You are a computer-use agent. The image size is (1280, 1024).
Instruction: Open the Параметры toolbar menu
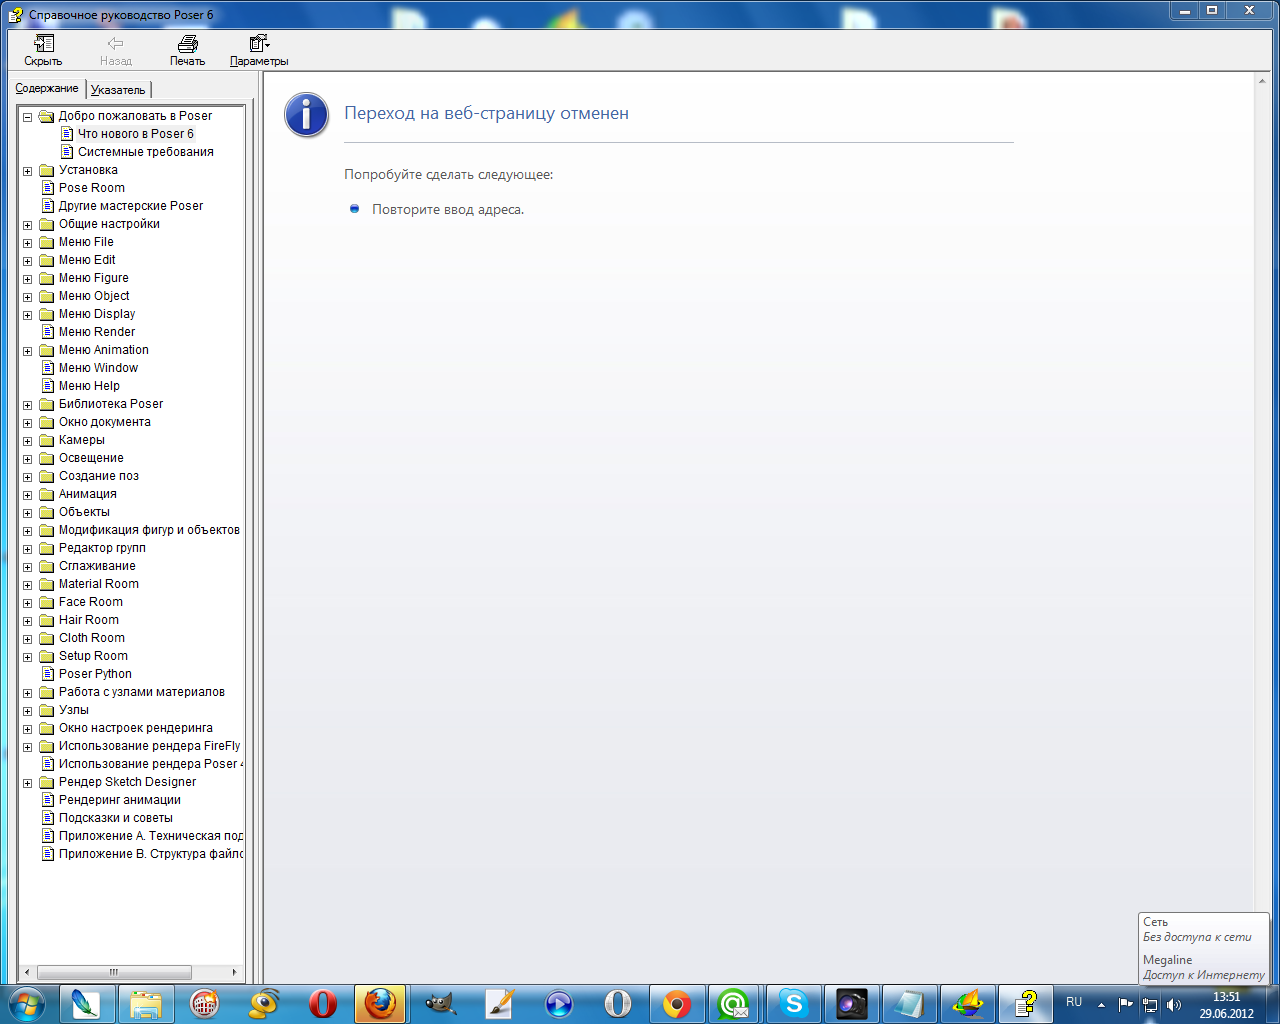[x=259, y=50]
